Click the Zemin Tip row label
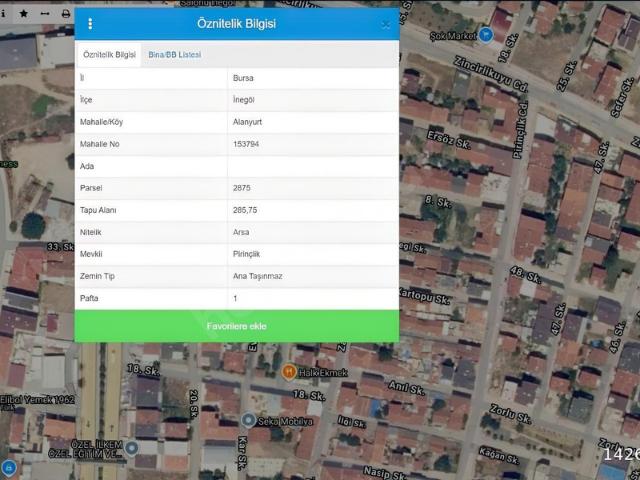 (97, 276)
